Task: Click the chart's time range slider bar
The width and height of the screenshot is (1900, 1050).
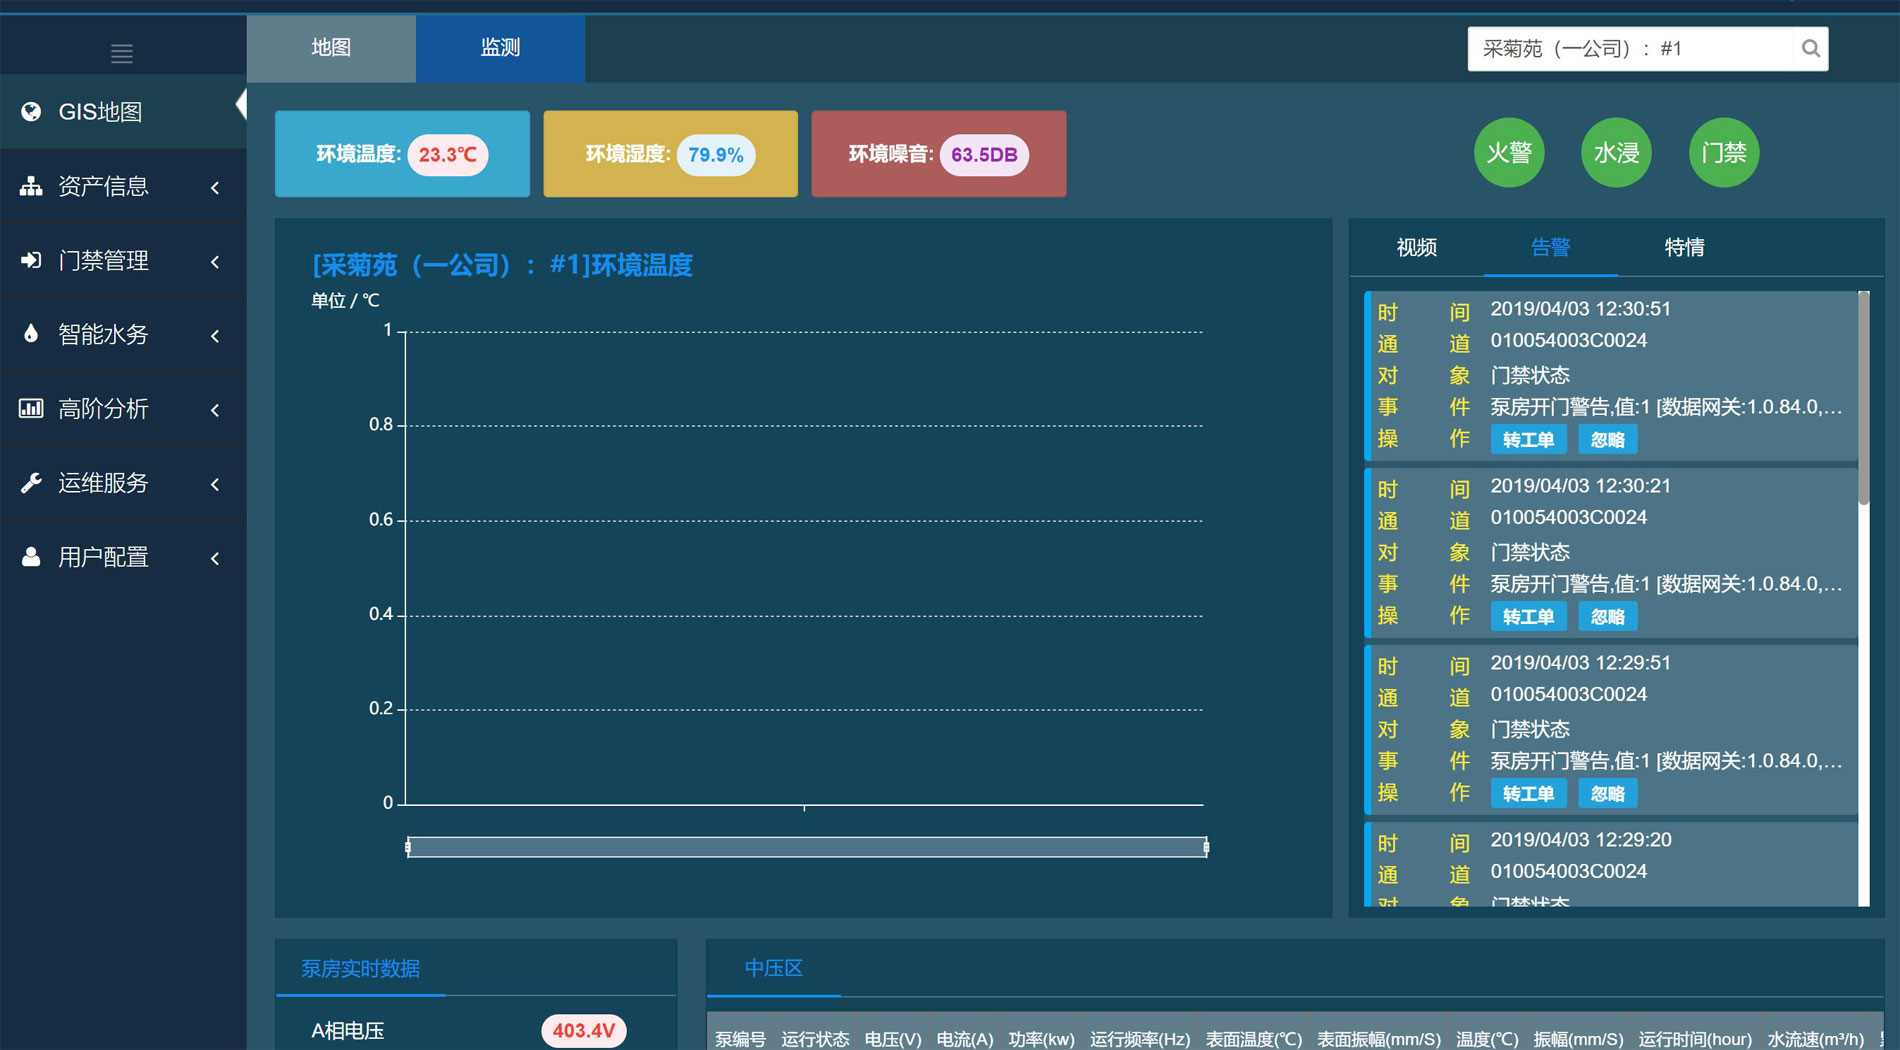Action: pyautogui.click(x=806, y=847)
